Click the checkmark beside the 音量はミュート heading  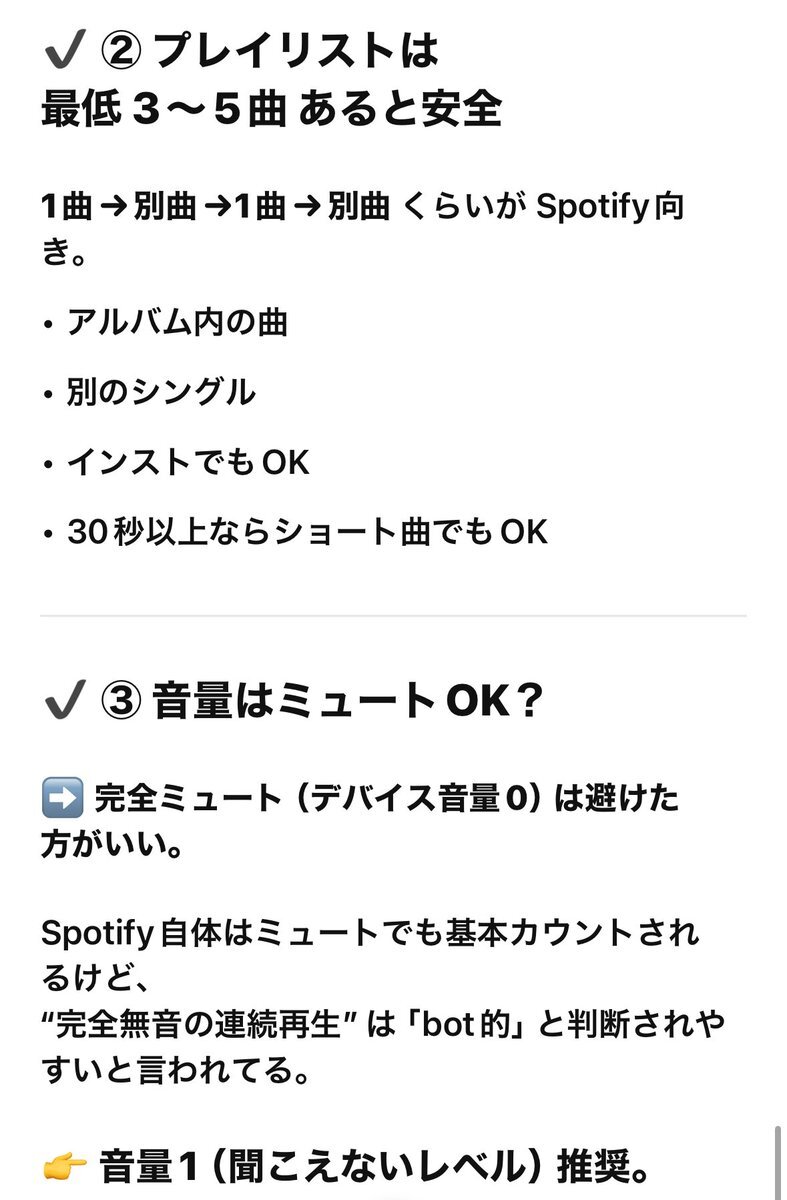(x=63, y=702)
